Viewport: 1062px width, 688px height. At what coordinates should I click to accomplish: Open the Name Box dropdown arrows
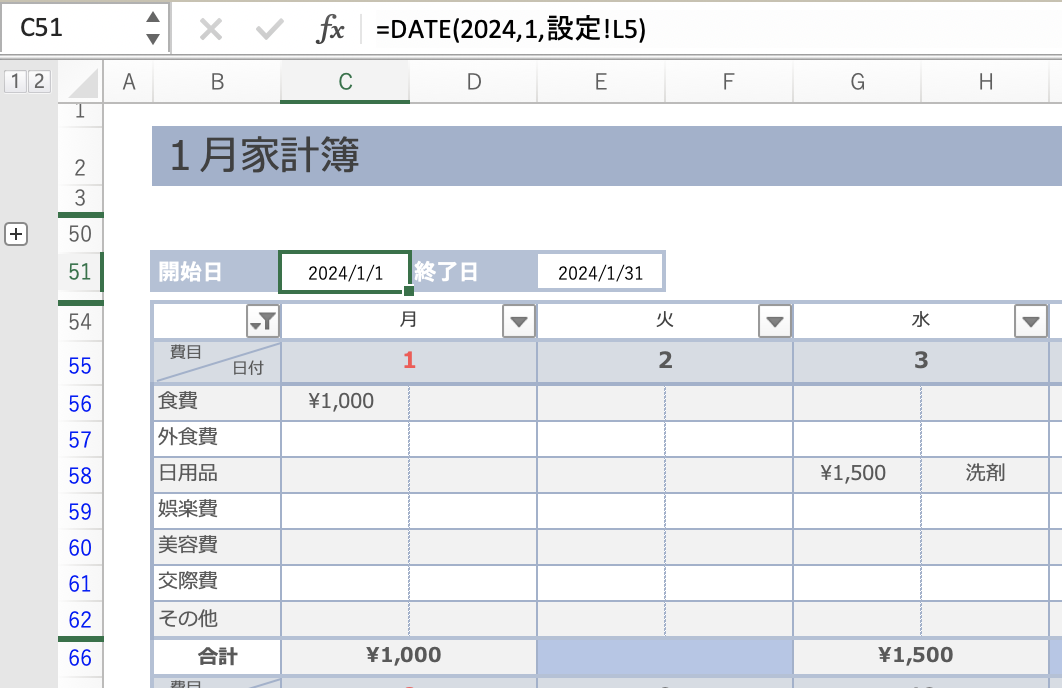pyautogui.click(x=152, y=28)
